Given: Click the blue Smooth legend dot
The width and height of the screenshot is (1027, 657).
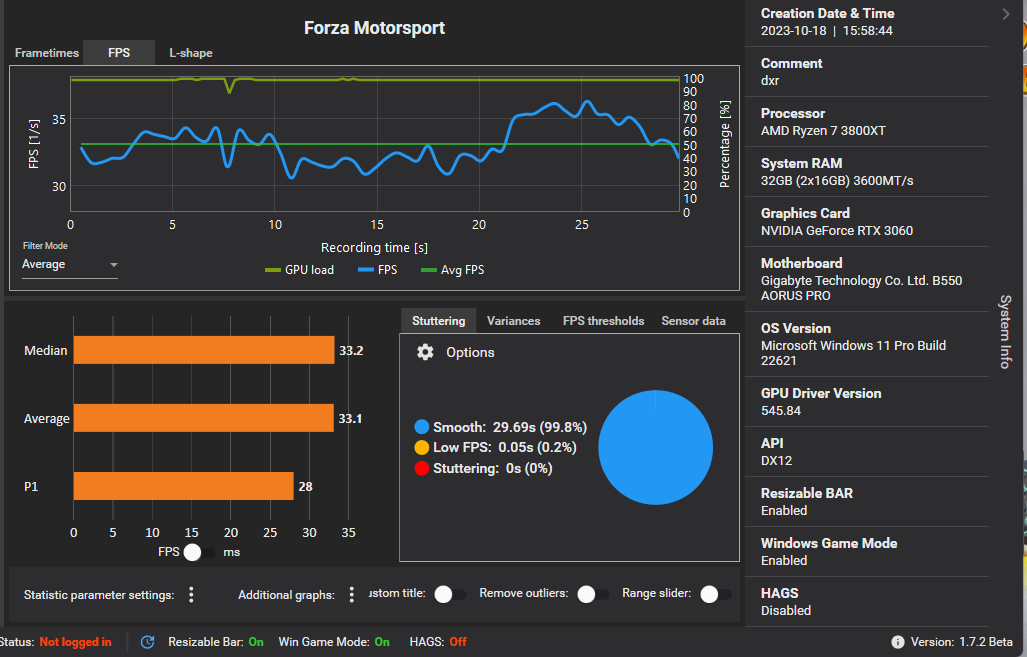Looking at the screenshot, I should 422,427.
